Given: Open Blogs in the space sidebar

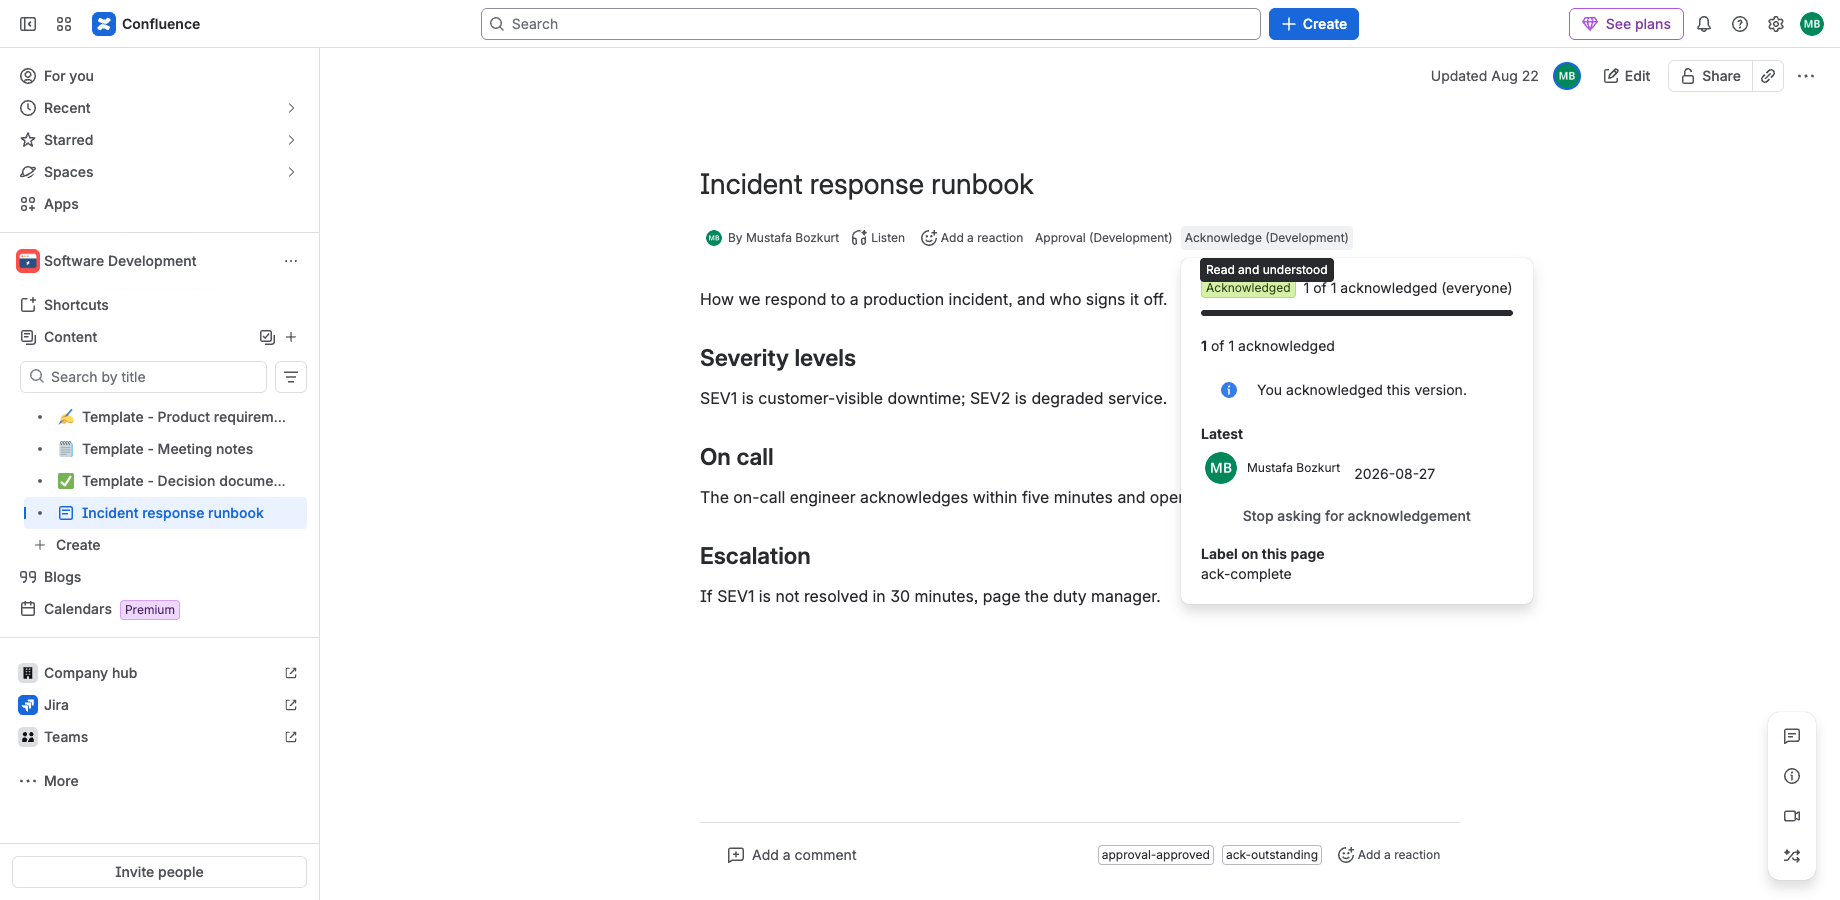Looking at the screenshot, I should [x=160, y=577].
